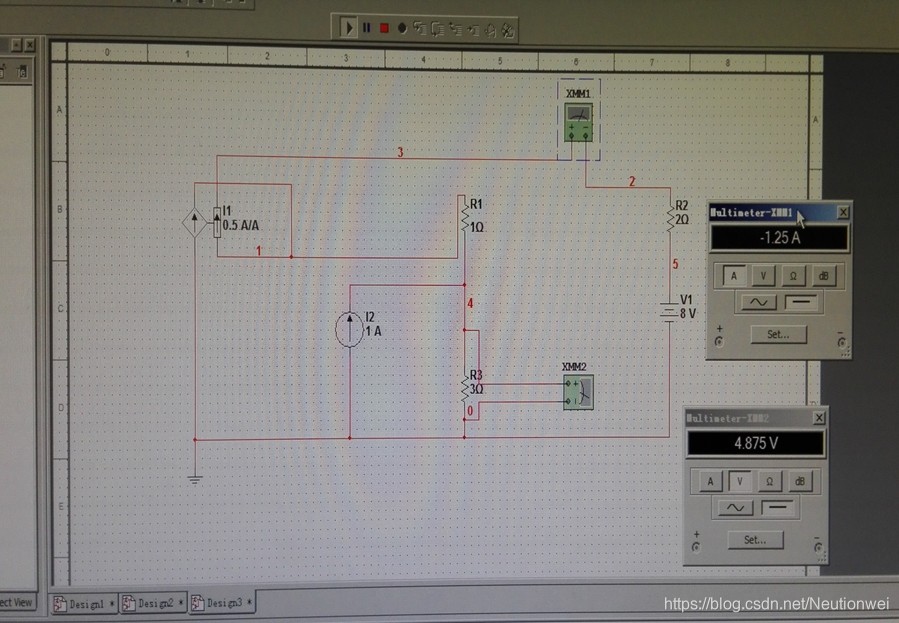Close the left side panel
Screen dimensions: 899x623
coord(30,44)
